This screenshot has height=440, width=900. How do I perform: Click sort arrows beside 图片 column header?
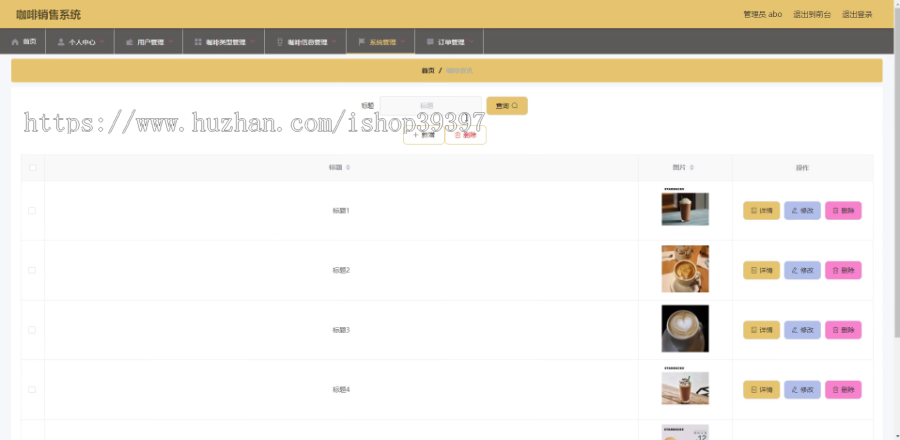(692, 168)
